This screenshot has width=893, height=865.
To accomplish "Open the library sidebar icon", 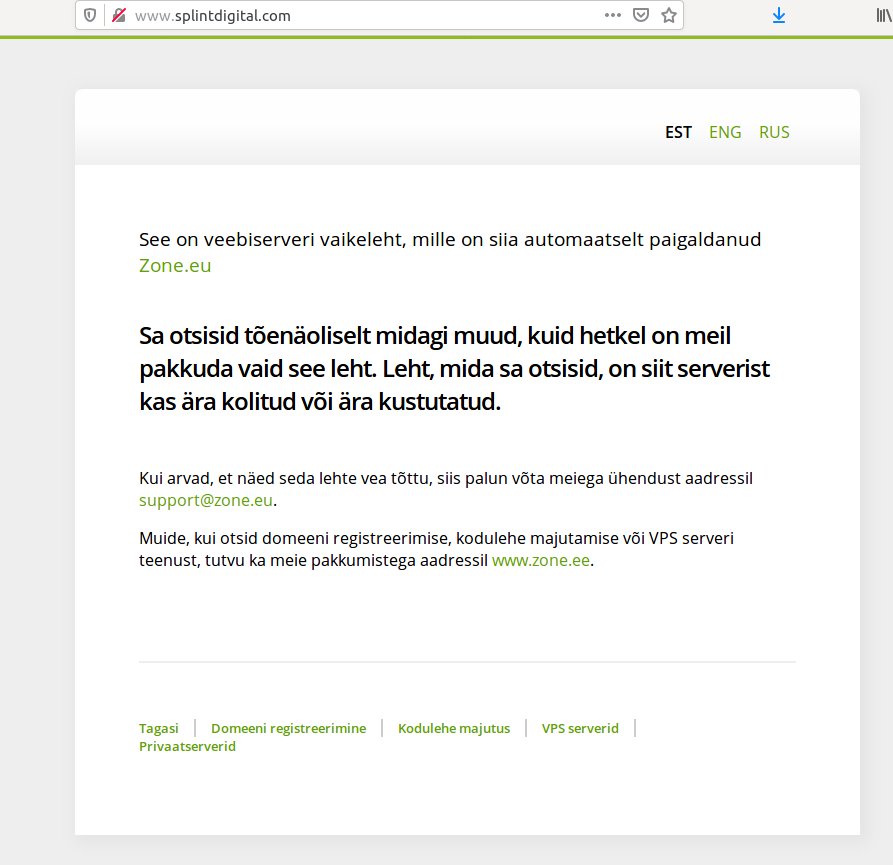I will click(x=884, y=15).
